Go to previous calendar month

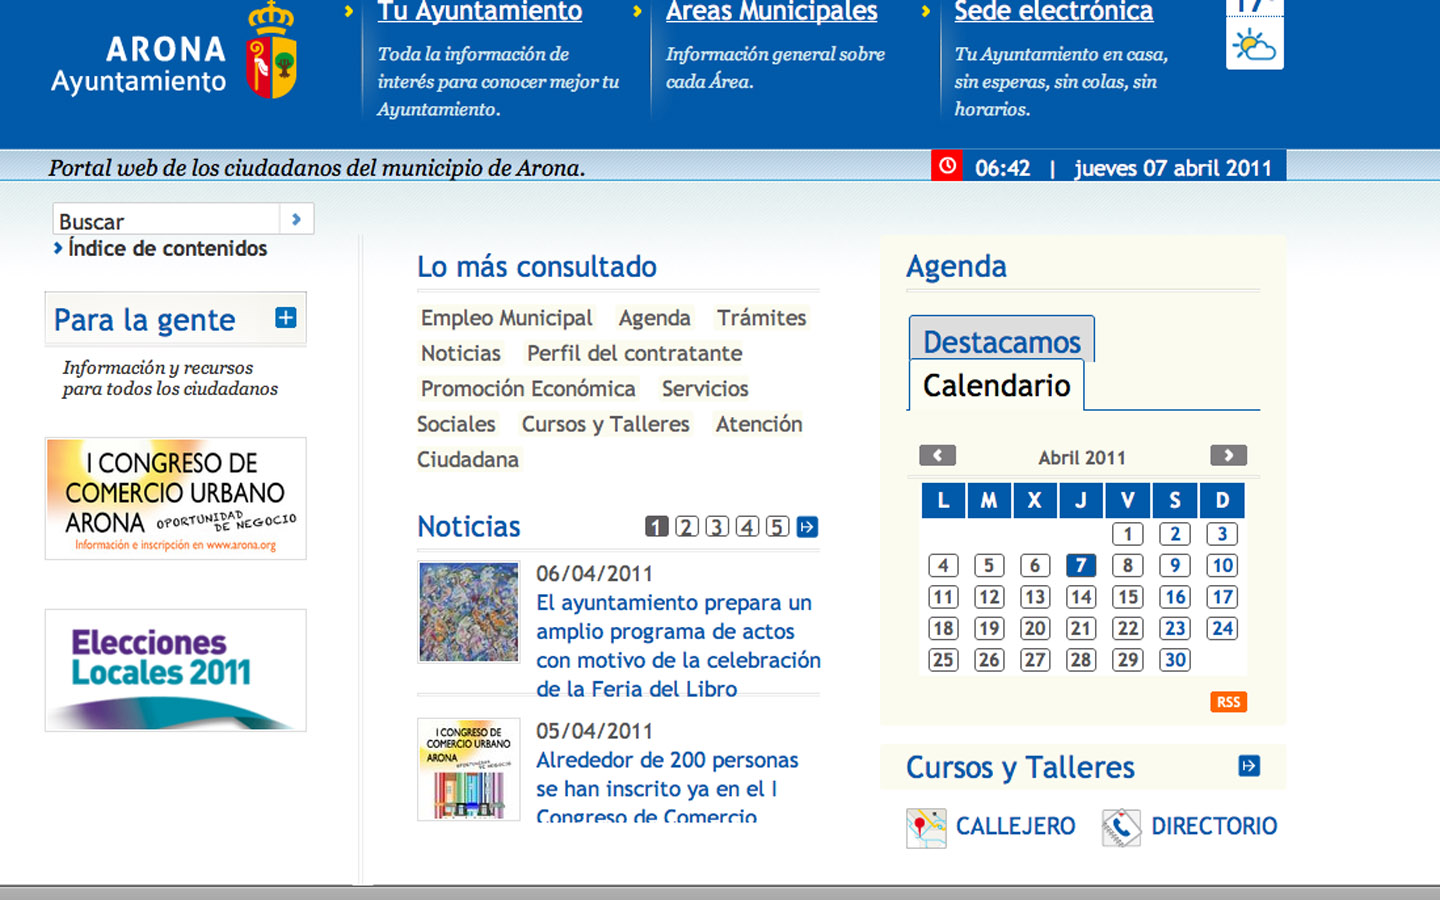click(937, 456)
